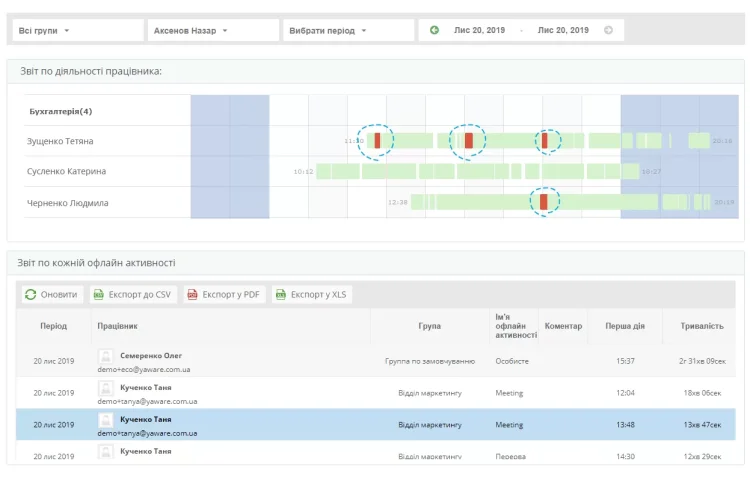This screenshot has height=485, width=750.
Task: Export report via Експорт у XLS
Action: [312, 295]
